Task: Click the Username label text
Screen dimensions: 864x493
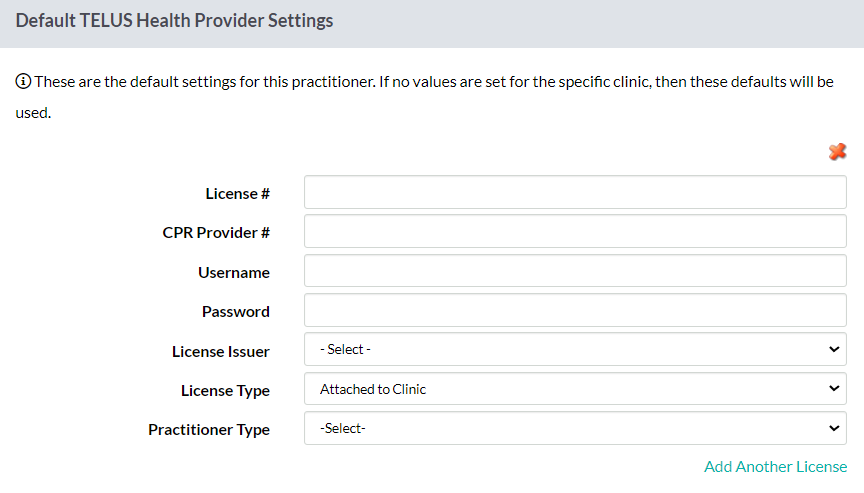Action: [x=234, y=273]
